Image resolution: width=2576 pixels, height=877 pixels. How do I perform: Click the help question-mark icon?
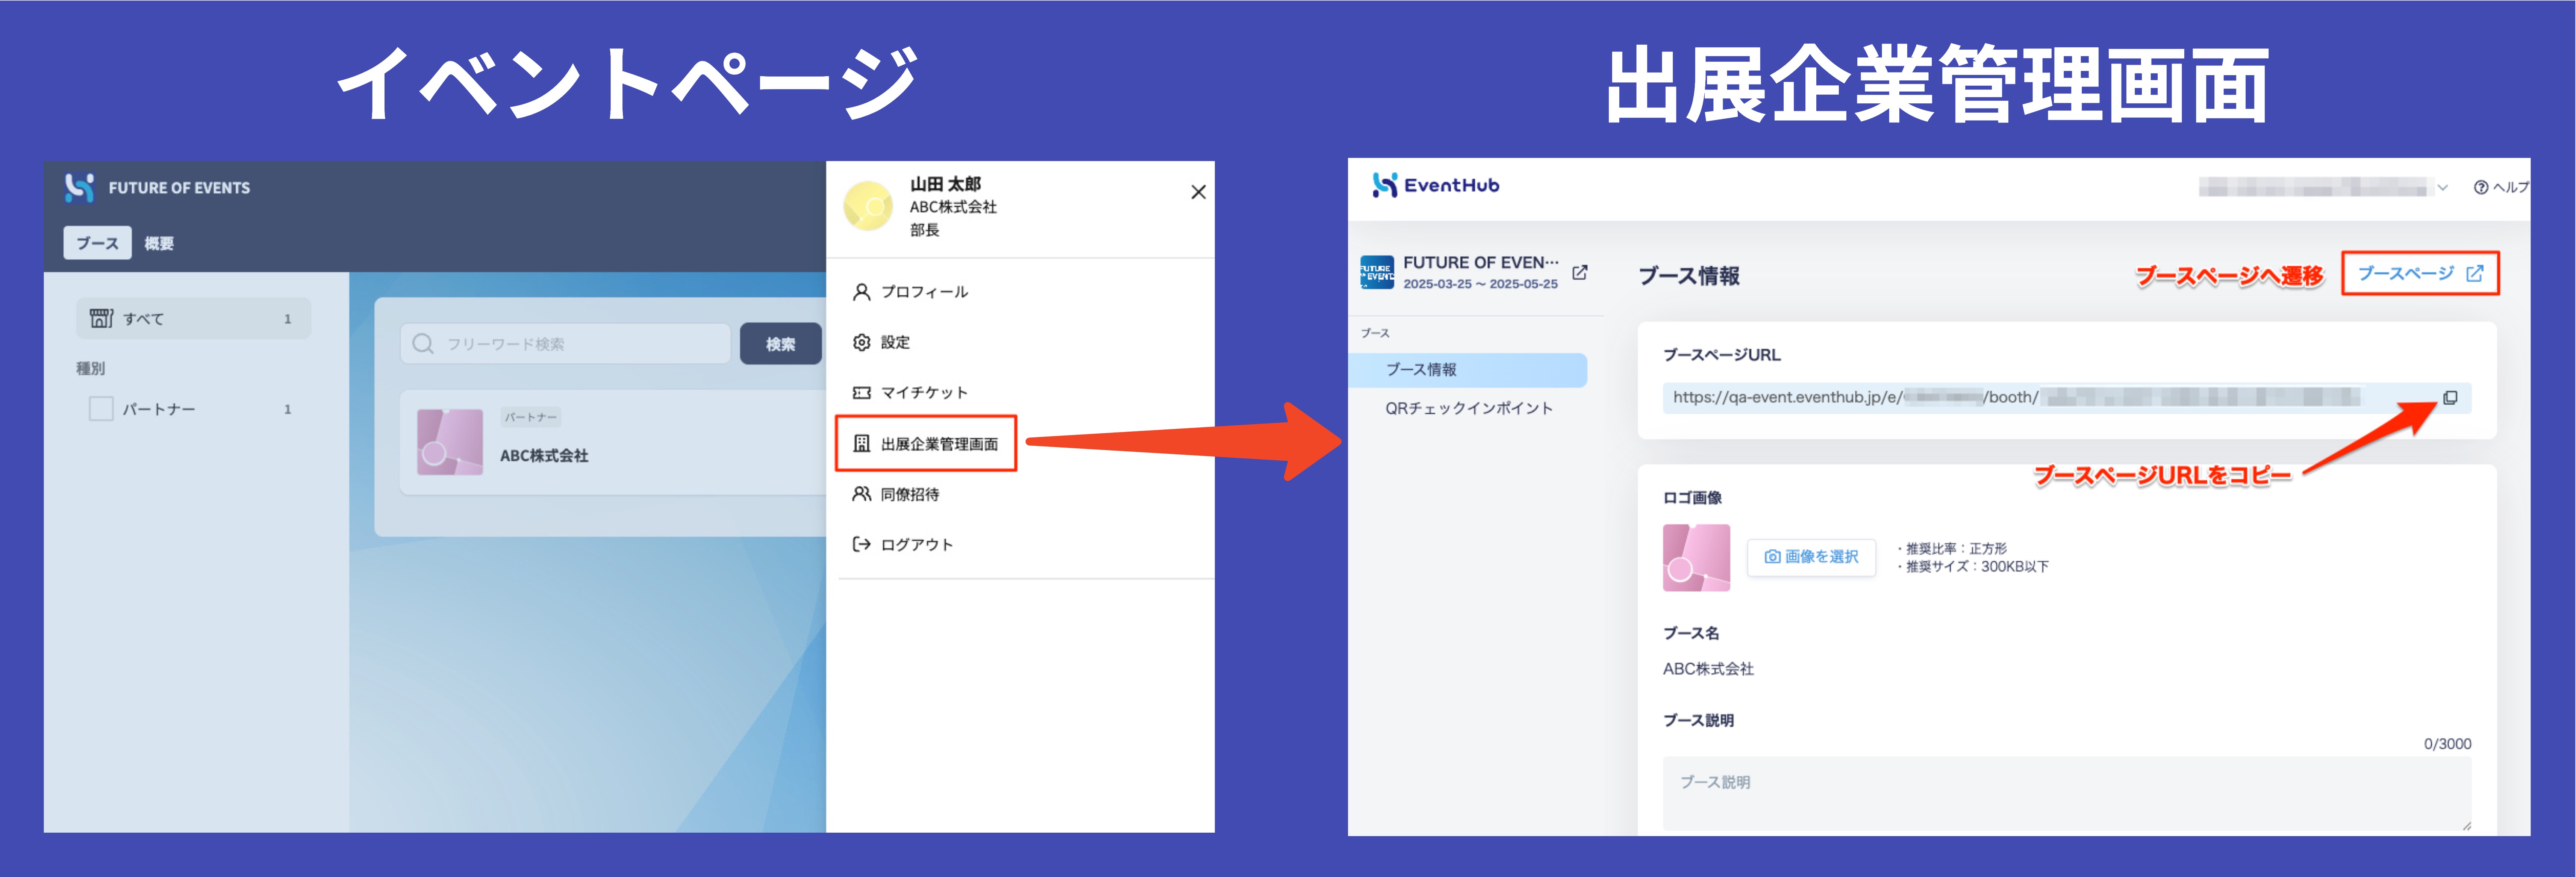coord(2481,188)
